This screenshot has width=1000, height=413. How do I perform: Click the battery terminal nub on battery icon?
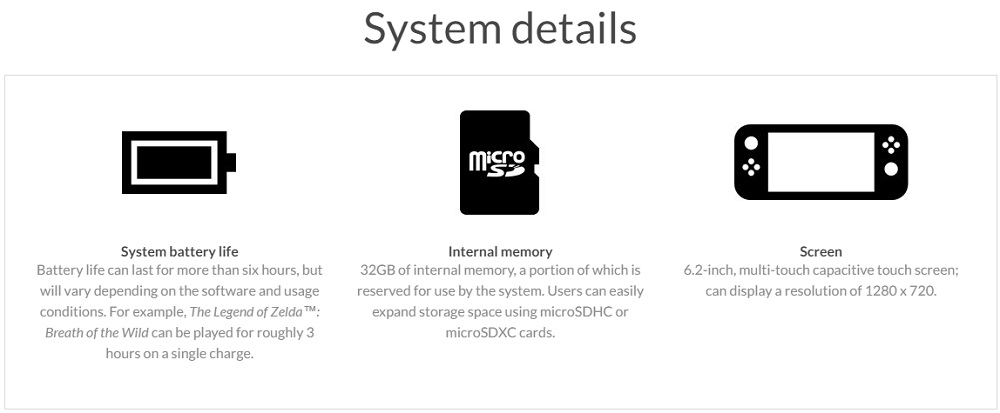pyautogui.click(x=232, y=163)
